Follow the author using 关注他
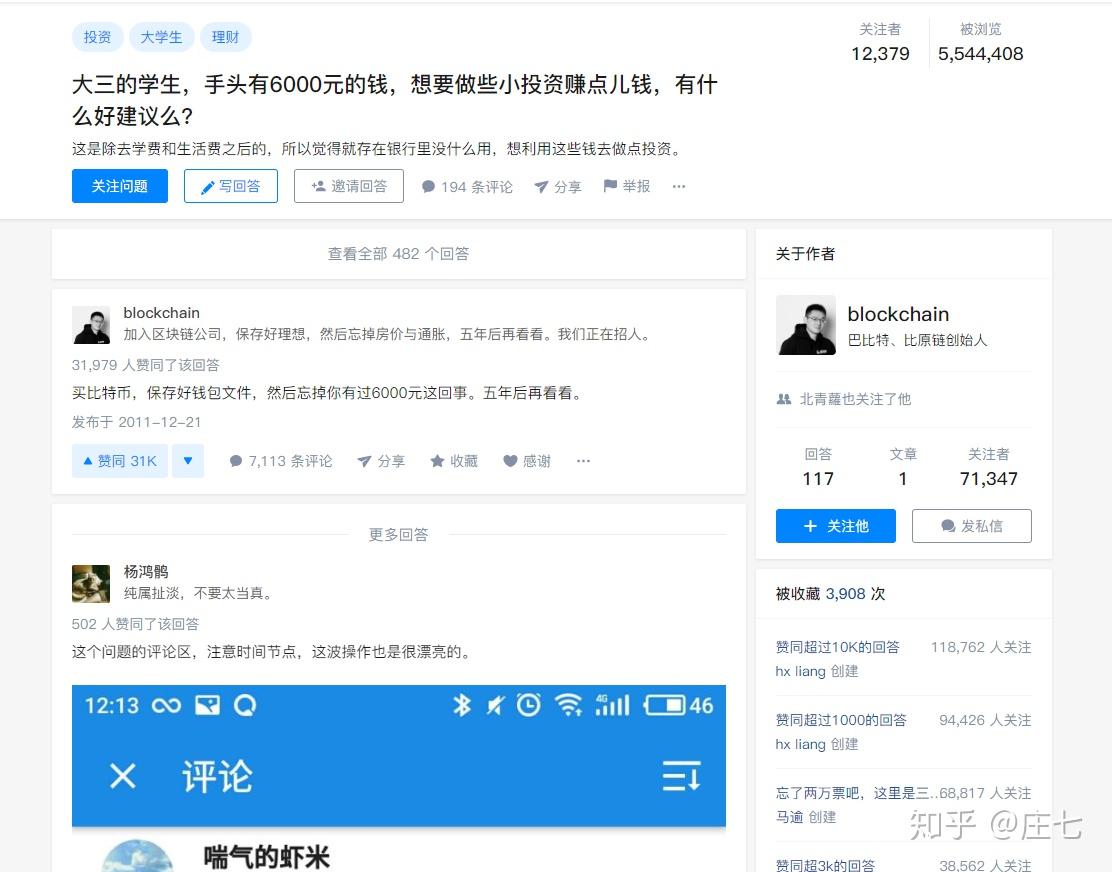The width and height of the screenshot is (1112, 872). [835, 525]
